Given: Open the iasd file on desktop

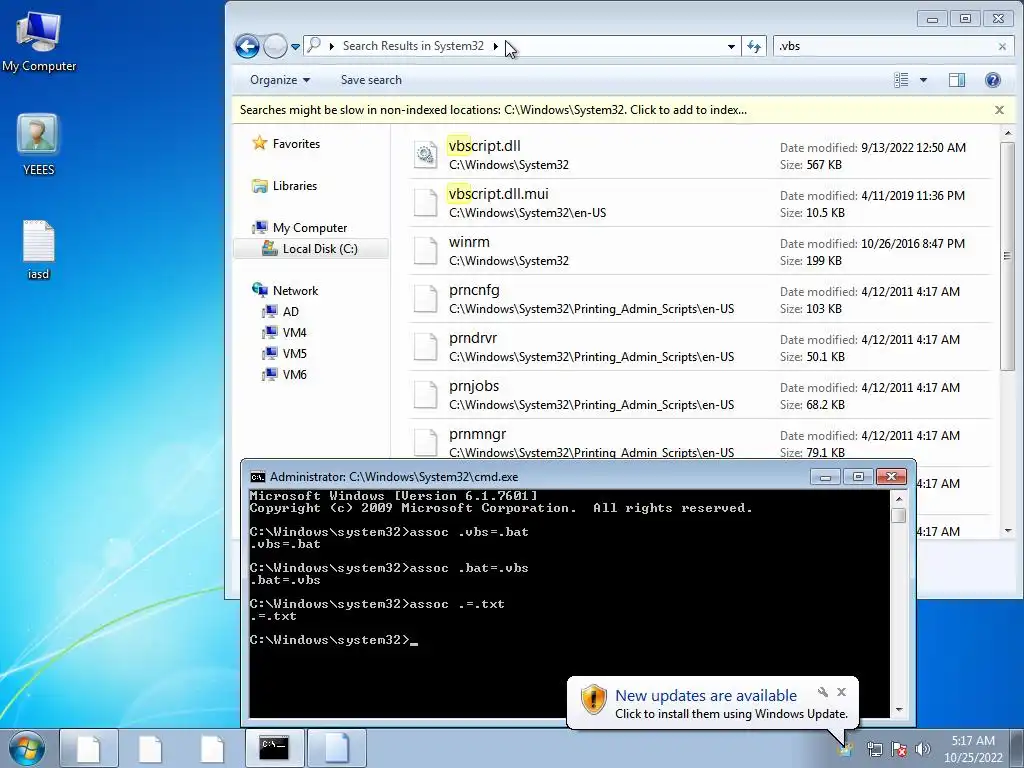Looking at the screenshot, I should pyautogui.click(x=39, y=249).
